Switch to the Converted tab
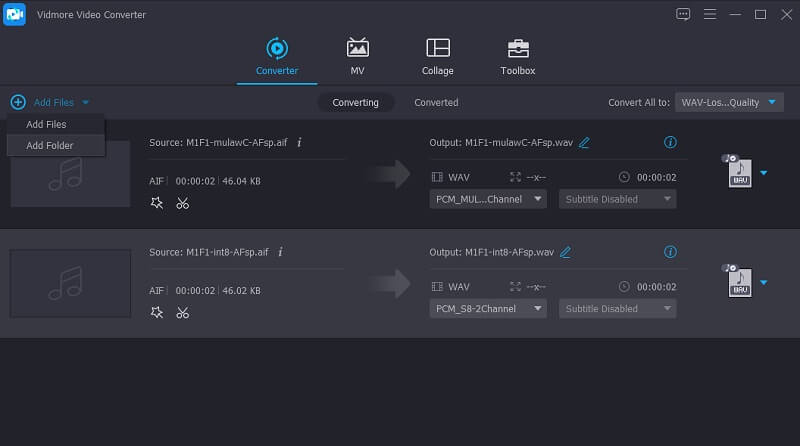The height and width of the screenshot is (446, 800). [436, 102]
